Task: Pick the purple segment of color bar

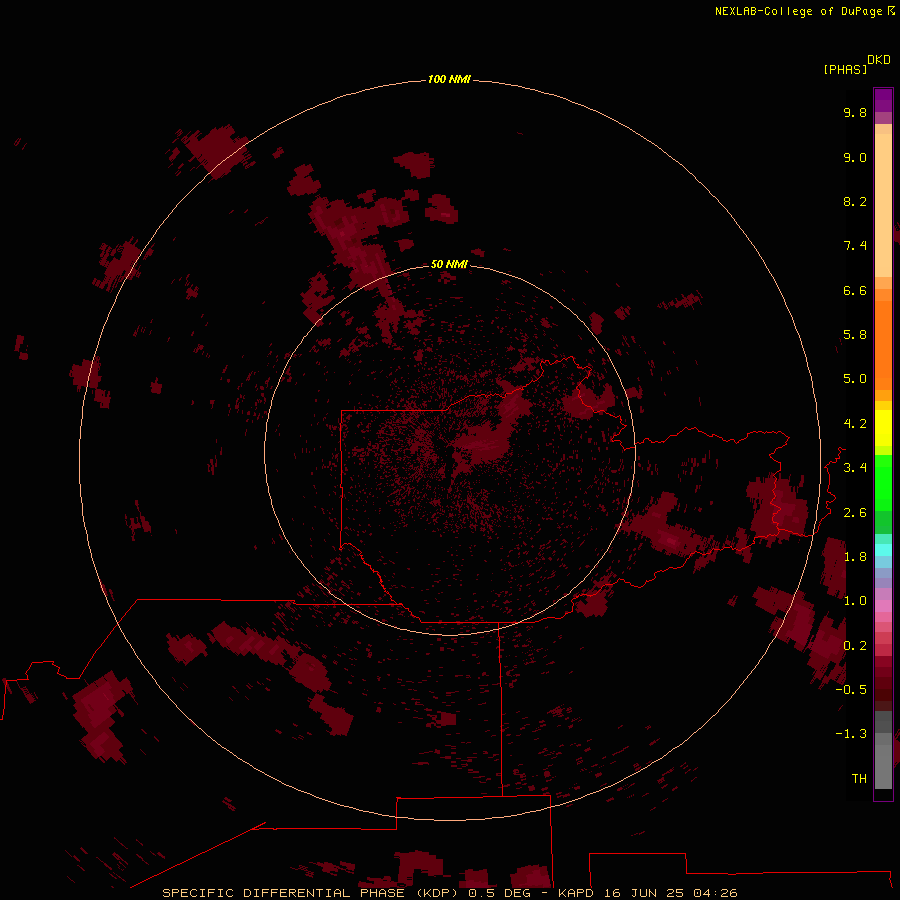Action: click(x=883, y=100)
